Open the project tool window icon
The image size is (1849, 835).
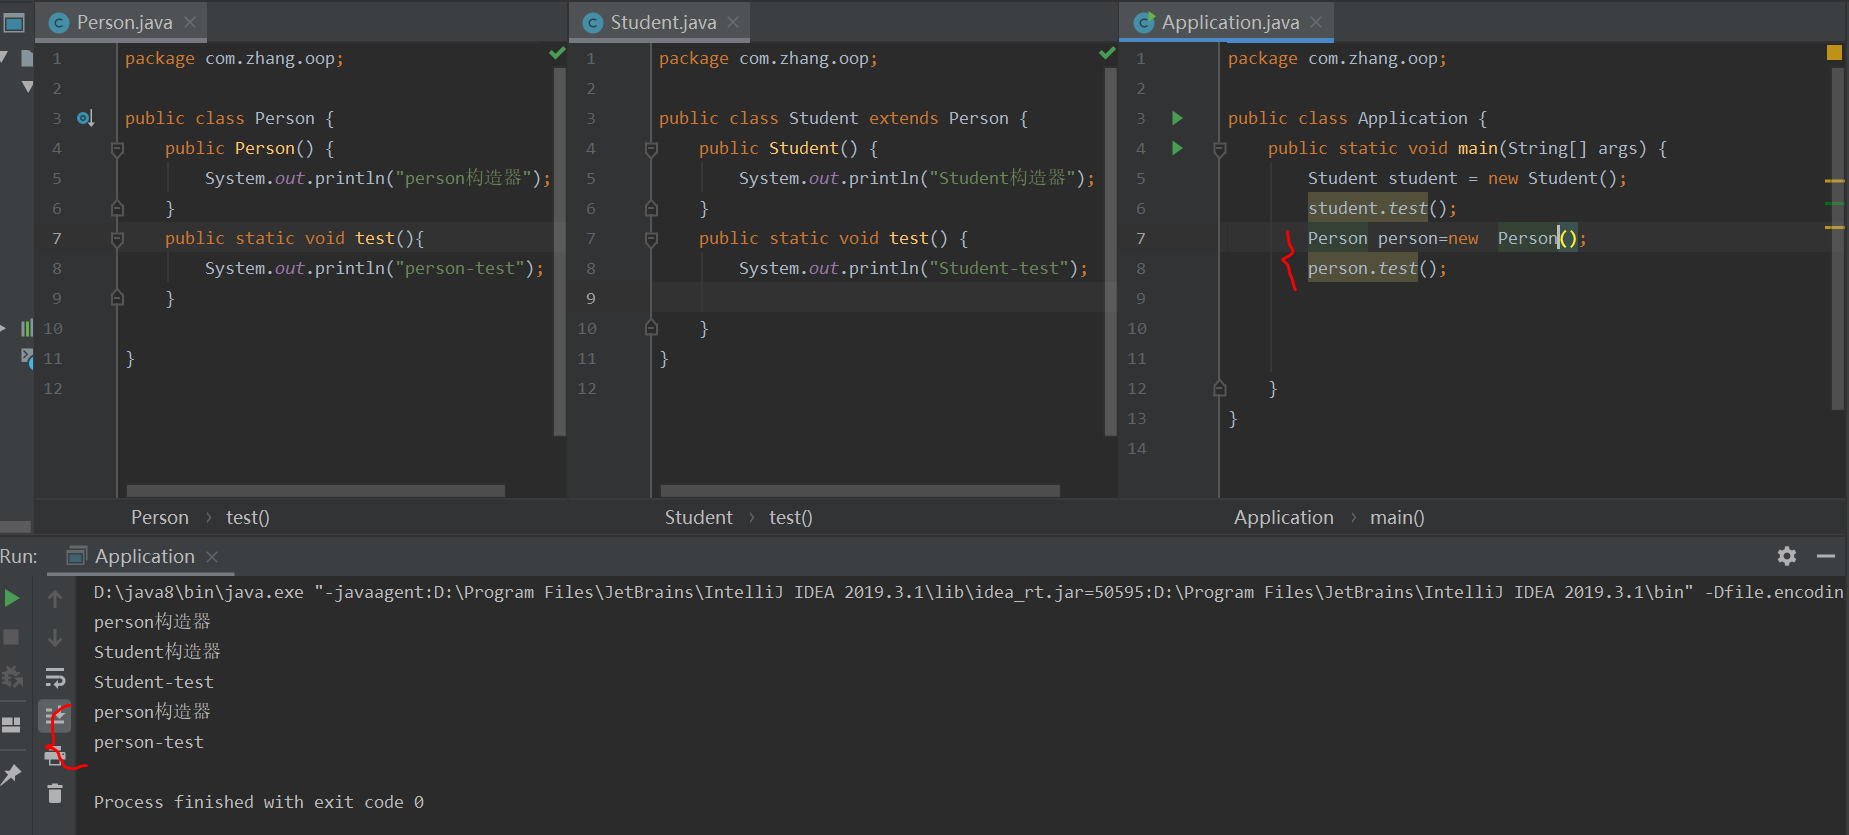point(14,22)
